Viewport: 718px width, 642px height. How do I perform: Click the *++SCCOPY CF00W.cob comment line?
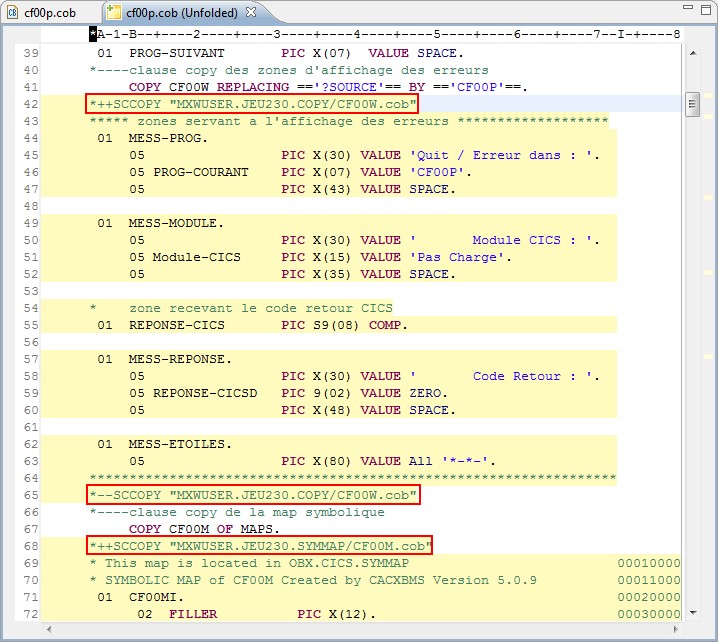point(251,104)
